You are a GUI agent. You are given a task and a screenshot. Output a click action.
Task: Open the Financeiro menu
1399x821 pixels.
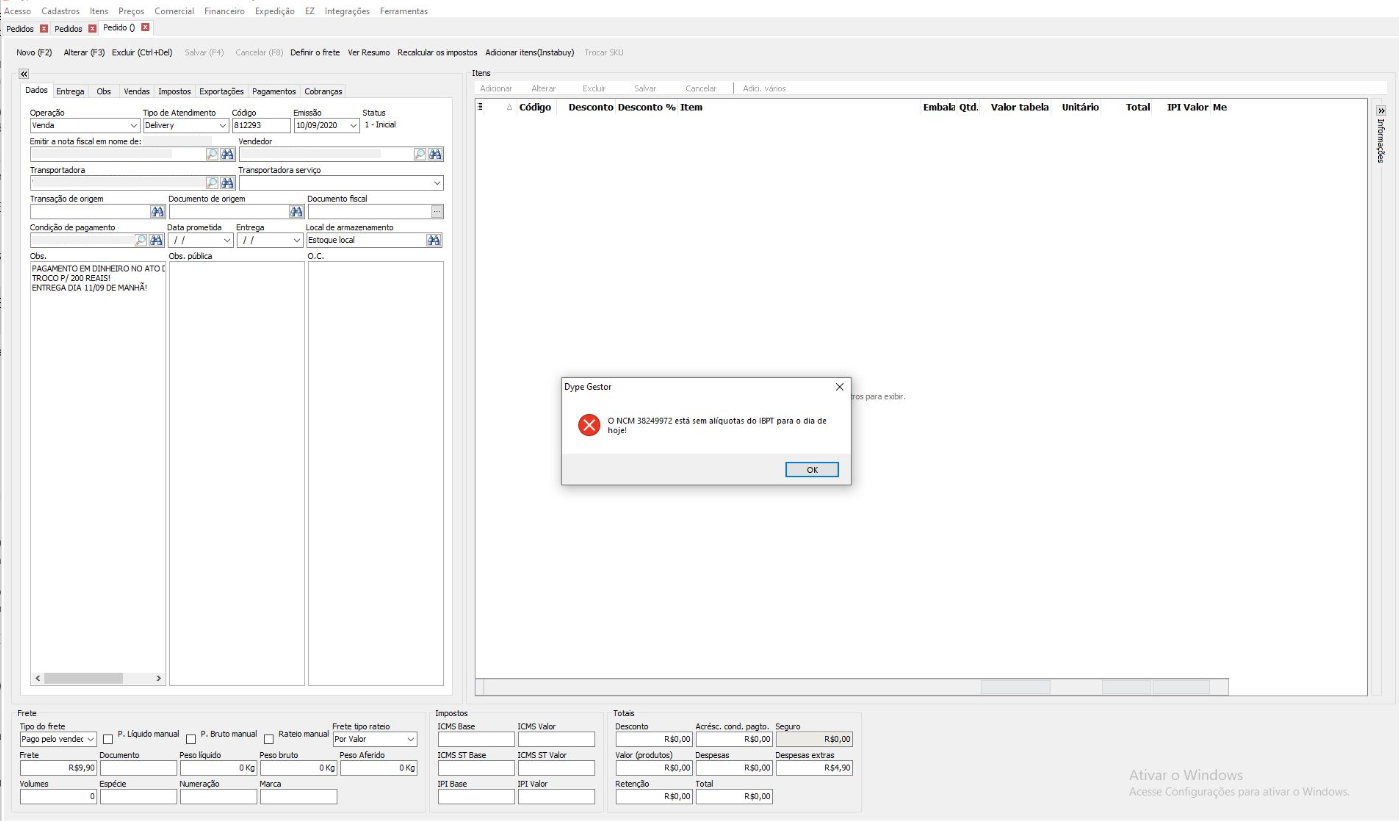(224, 11)
